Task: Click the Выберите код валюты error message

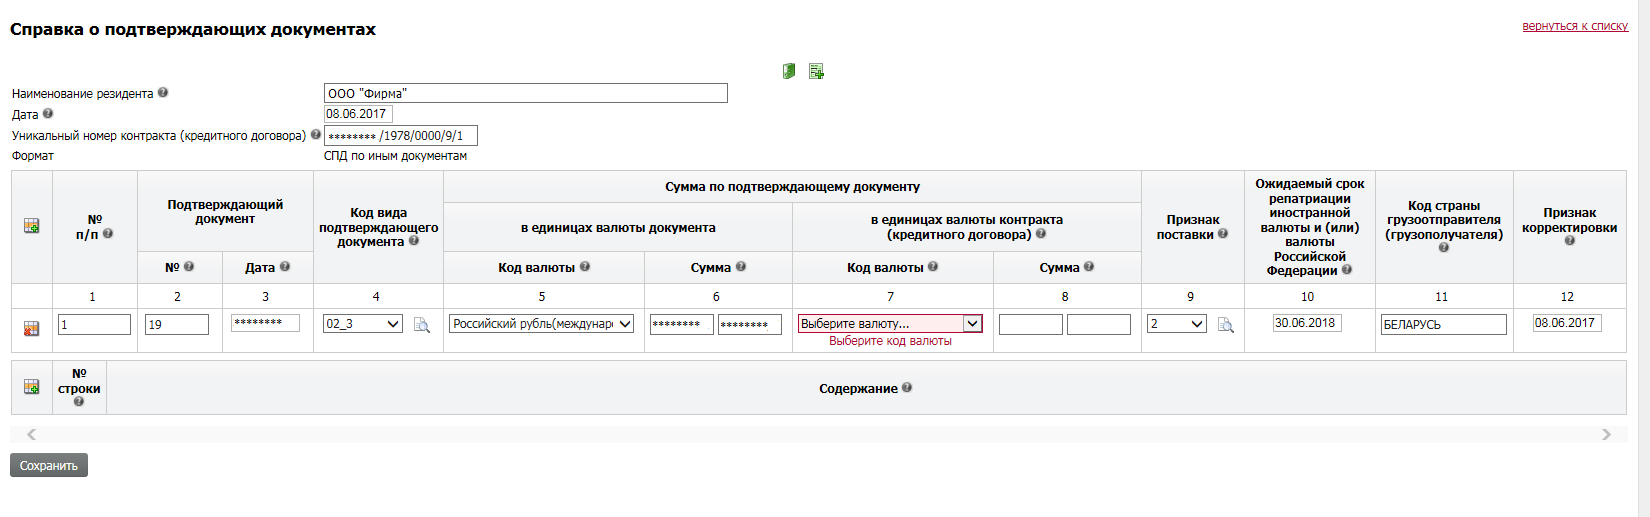Action: (890, 341)
